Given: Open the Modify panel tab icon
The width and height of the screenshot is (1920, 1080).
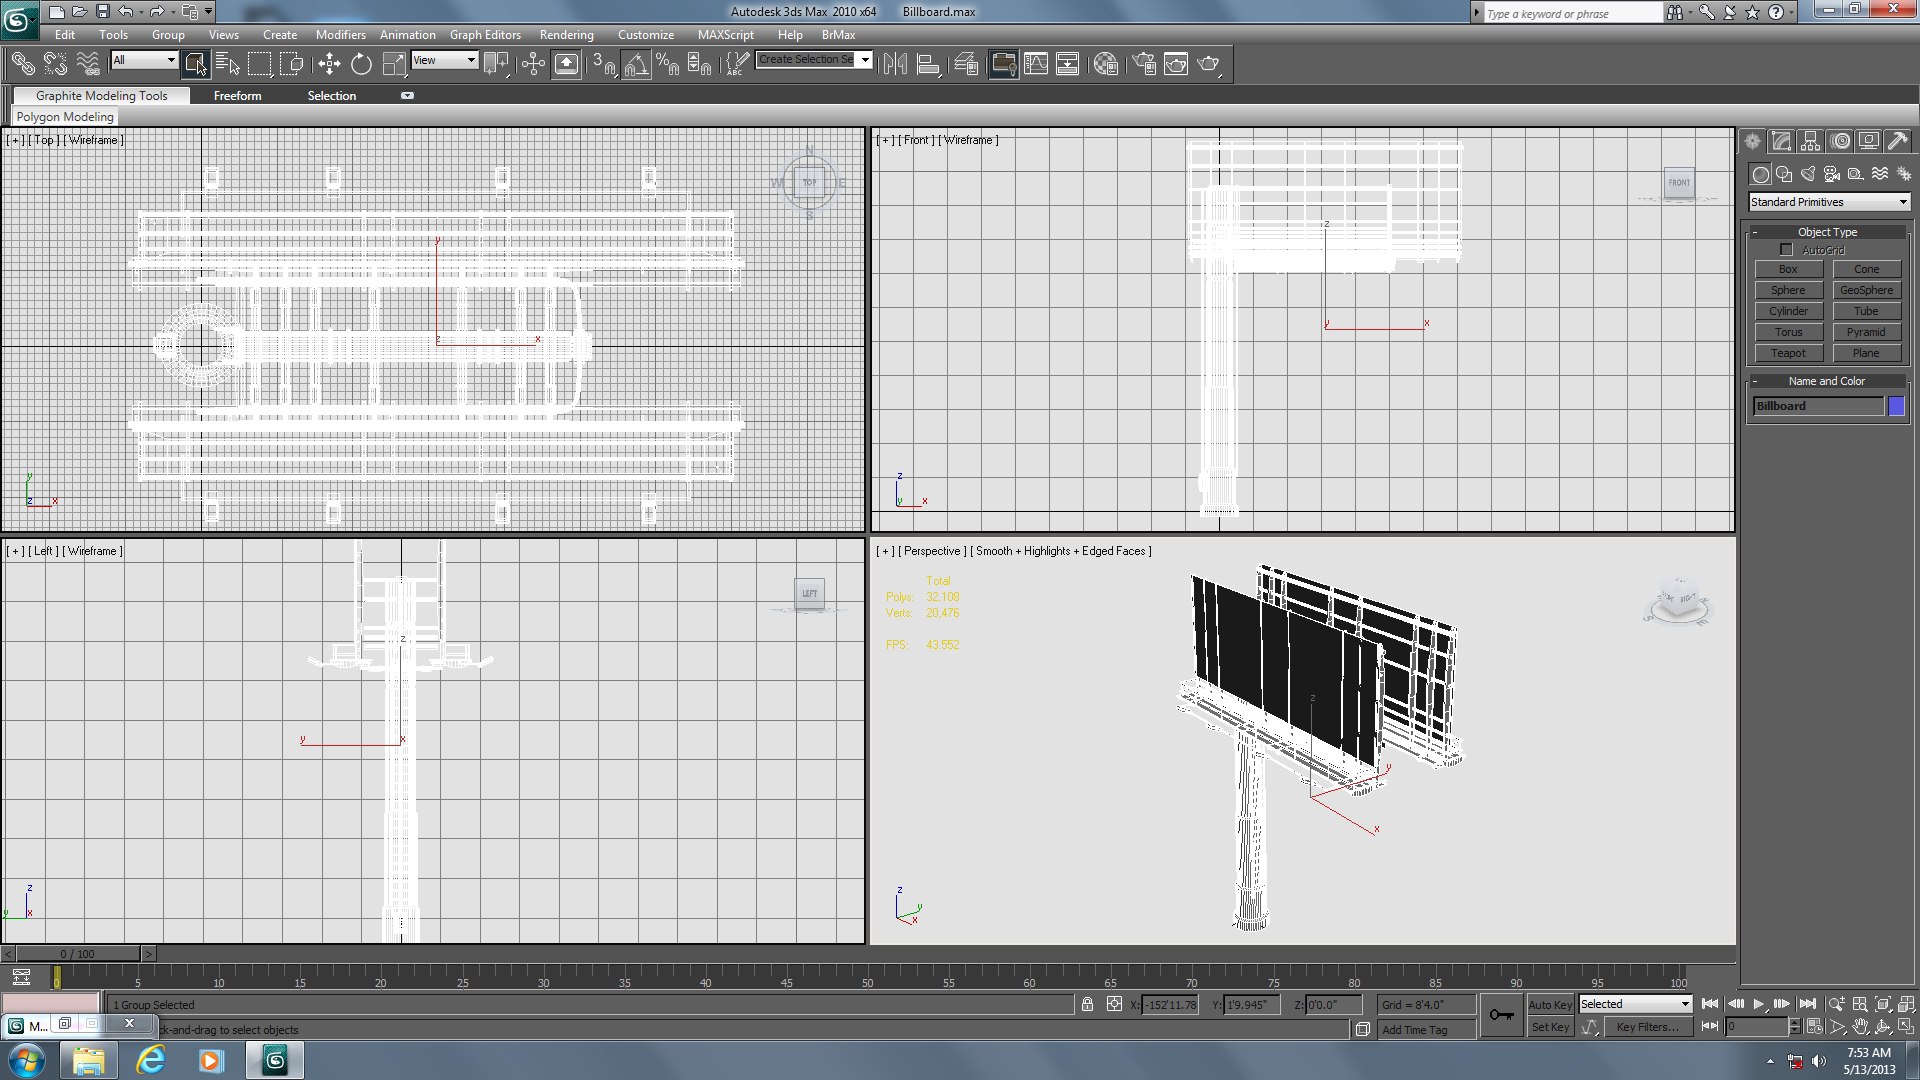Looking at the screenshot, I should tap(1780, 141).
